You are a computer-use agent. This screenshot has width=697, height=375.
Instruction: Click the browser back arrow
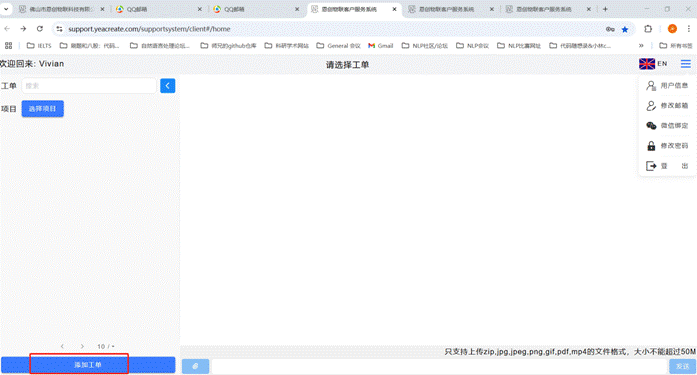tap(7, 29)
